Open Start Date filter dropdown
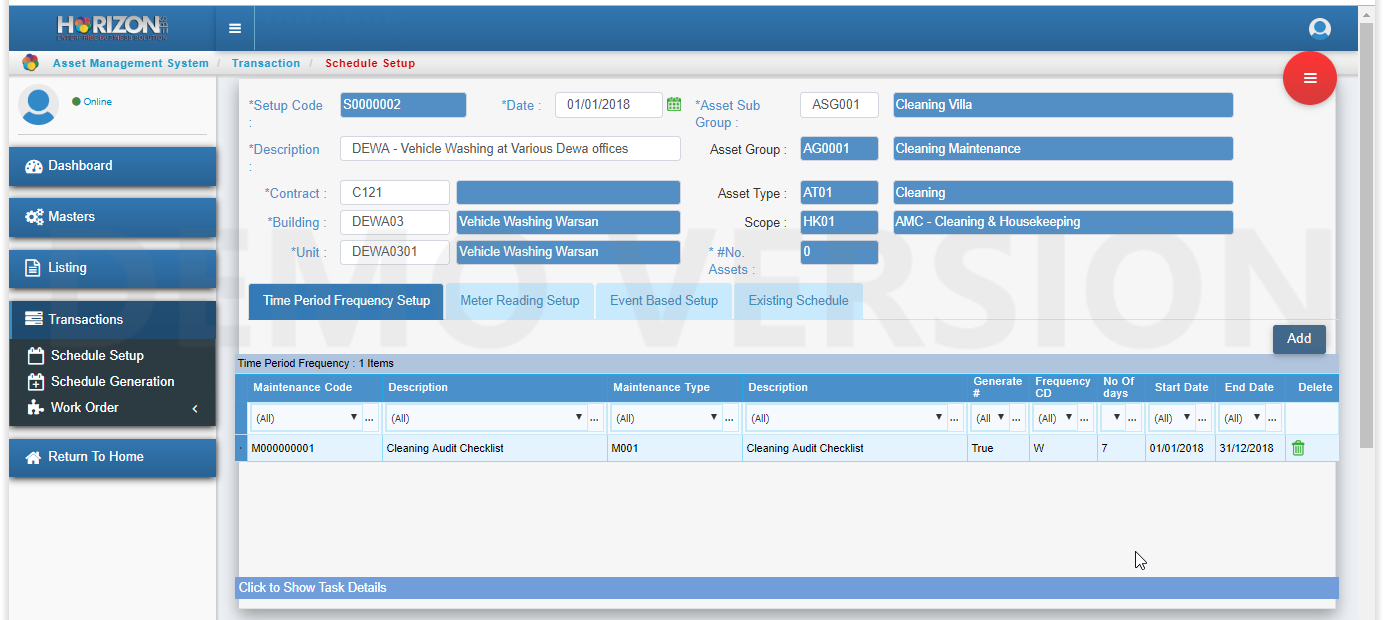1383x620 pixels. pos(1187,418)
